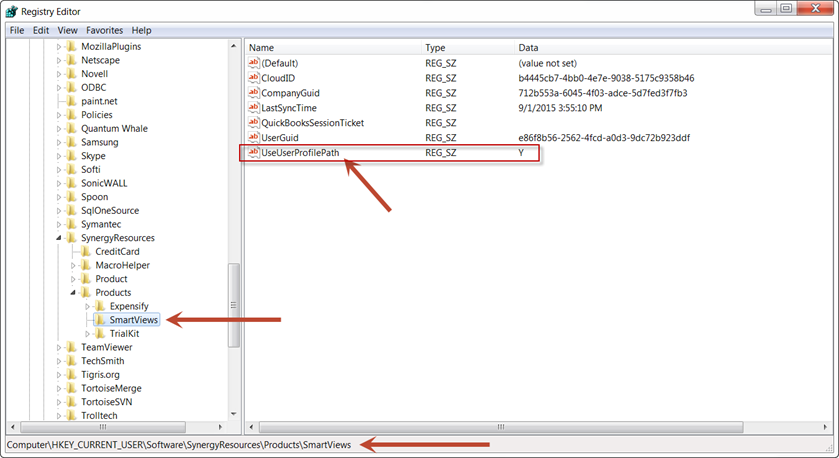Click the CloudID data b4445cb7 GUID

[x=606, y=78]
